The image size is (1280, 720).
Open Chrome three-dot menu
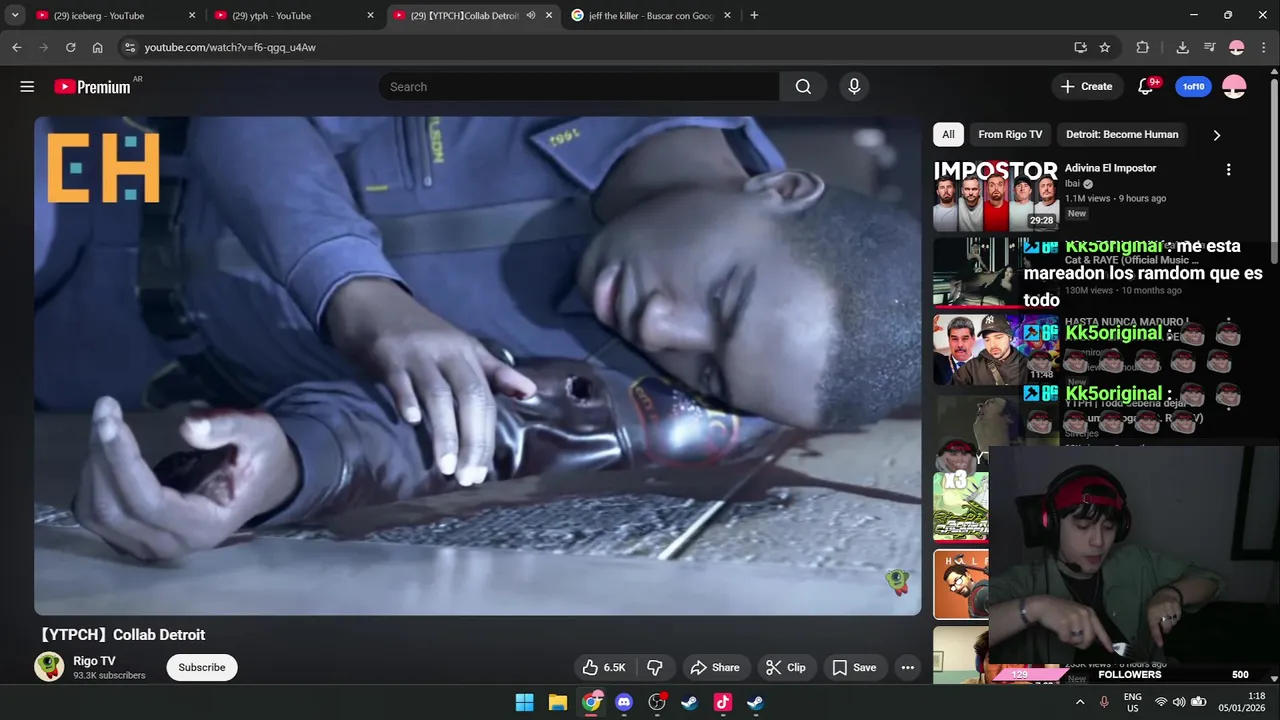[x=1264, y=47]
